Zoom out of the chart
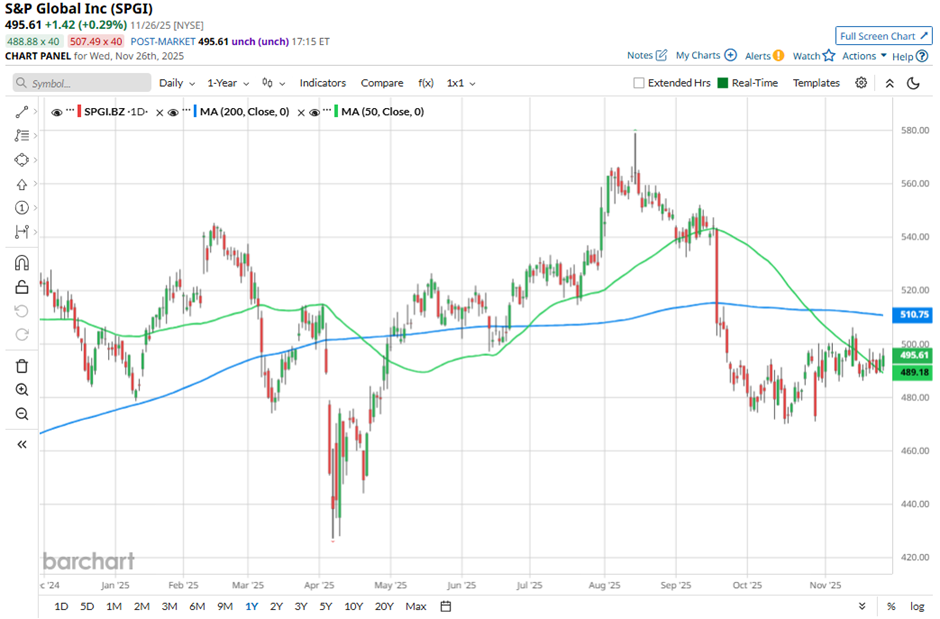Image resolution: width=940 pixels, height=619 pixels. coord(22,414)
